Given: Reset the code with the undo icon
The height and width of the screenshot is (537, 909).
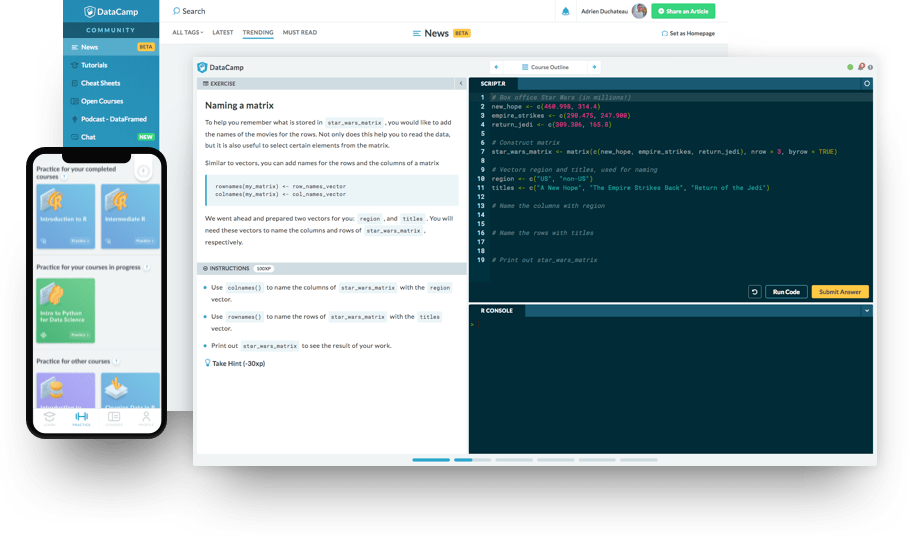Looking at the screenshot, I should [754, 292].
